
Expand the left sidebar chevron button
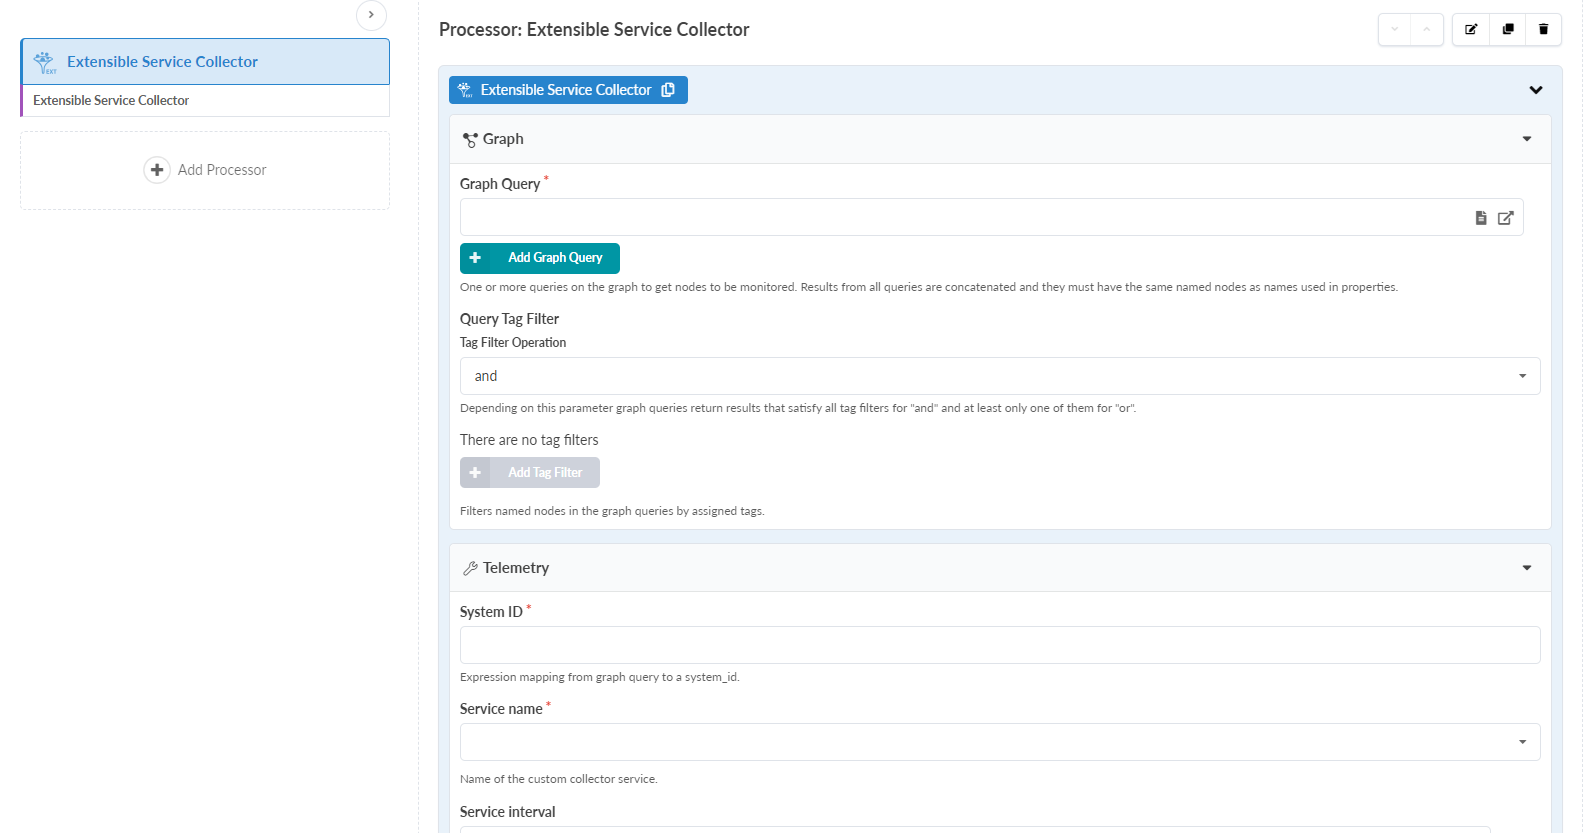tap(371, 15)
